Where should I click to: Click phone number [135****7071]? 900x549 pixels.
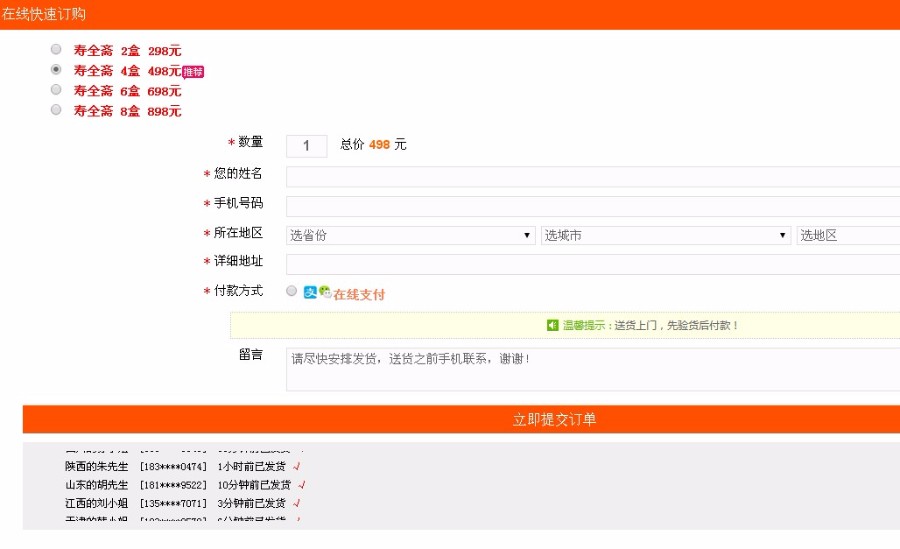173,503
